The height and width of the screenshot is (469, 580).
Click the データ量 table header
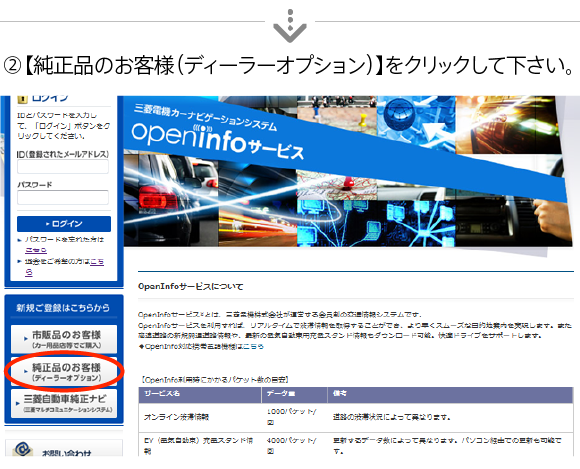(x=294, y=395)
